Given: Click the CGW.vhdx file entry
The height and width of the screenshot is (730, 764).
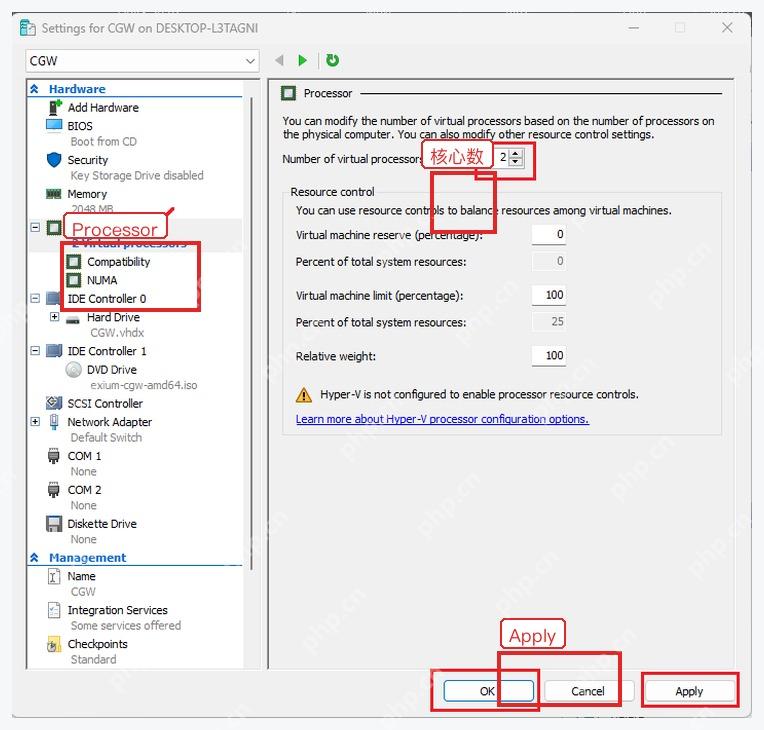Looking at the screenshot, I should tap(117, 333).
